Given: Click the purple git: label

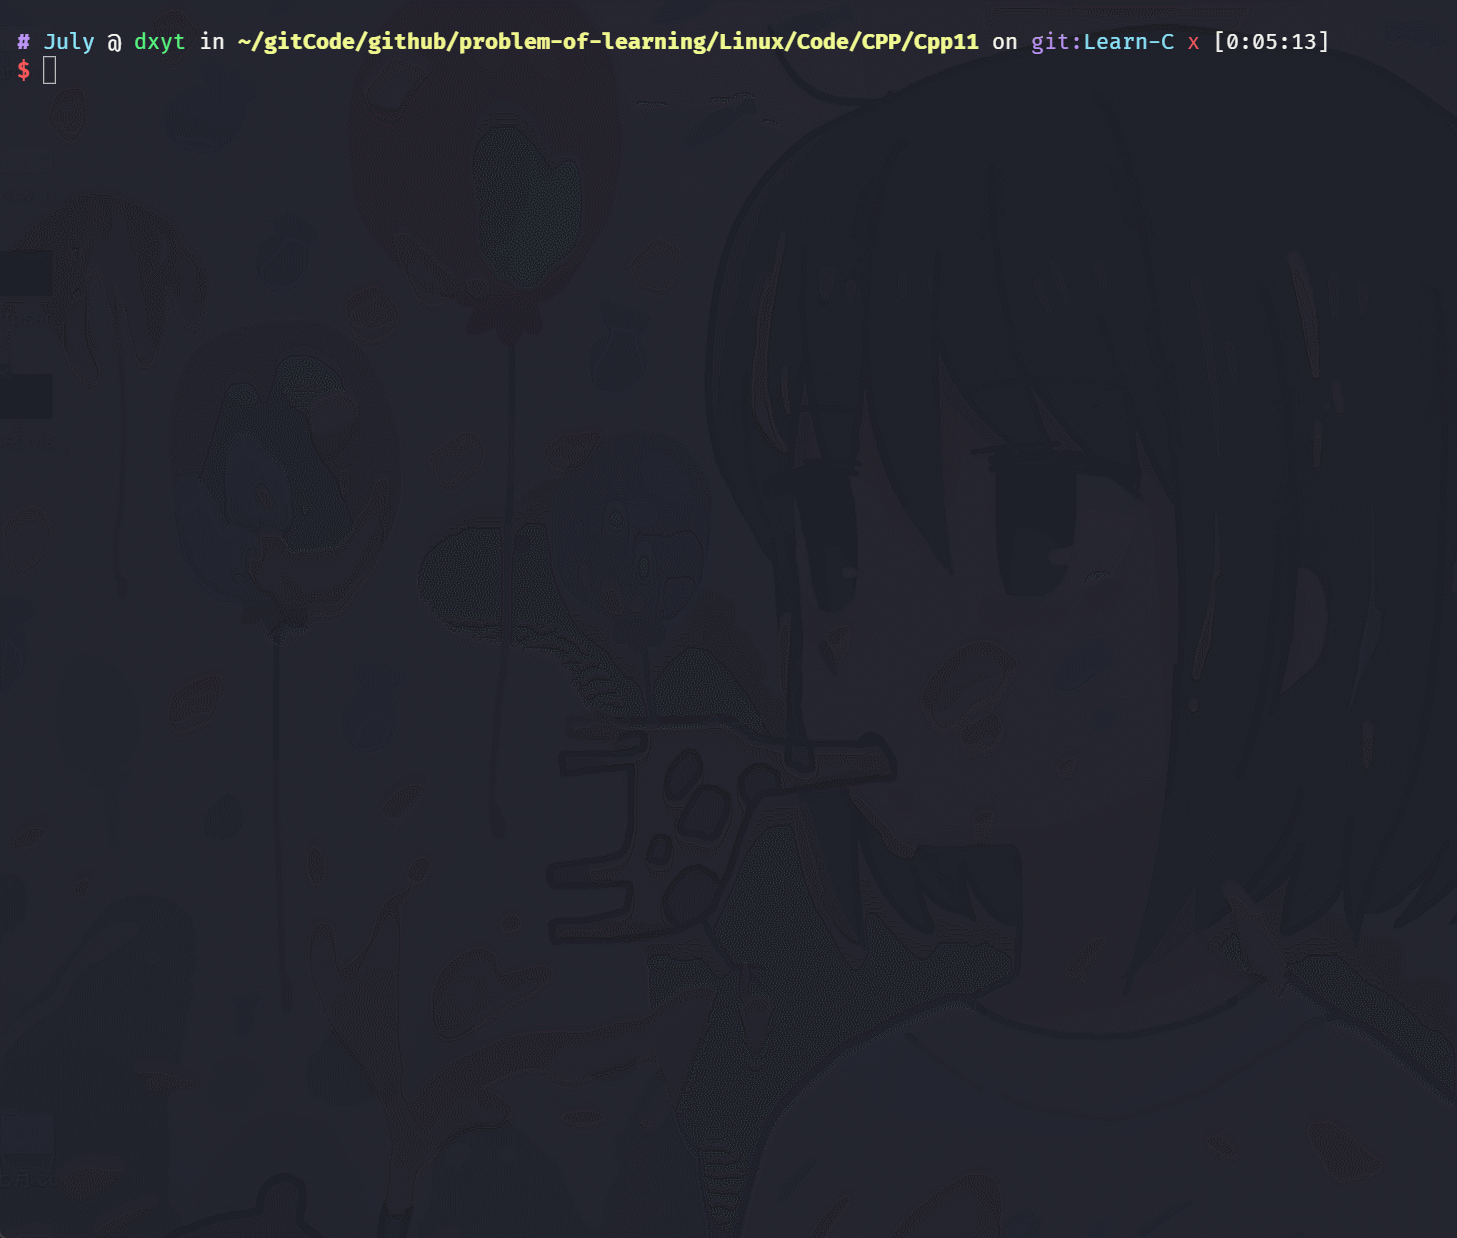Looking at the screenshot, I should (1056, 42).
